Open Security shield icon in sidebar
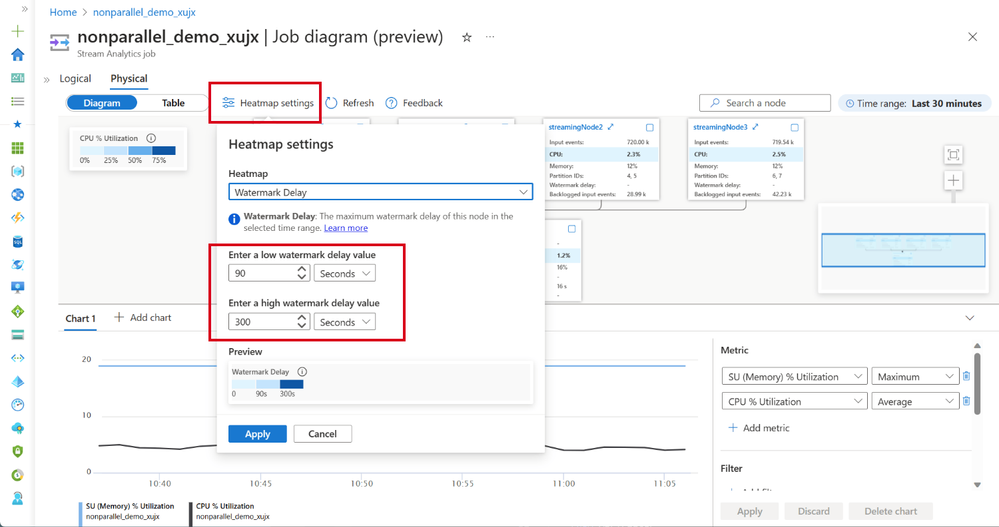 coord(18,451)
